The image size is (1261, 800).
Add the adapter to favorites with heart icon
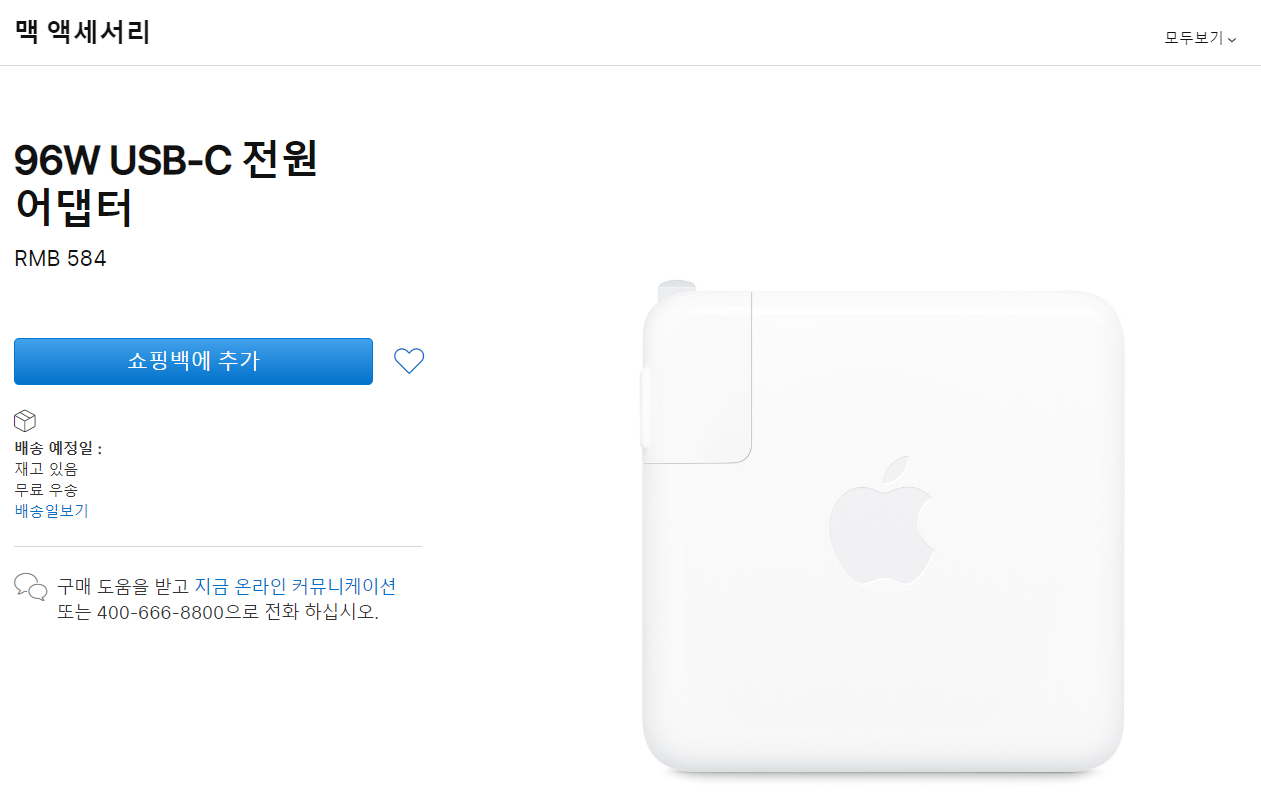point(409,361)
